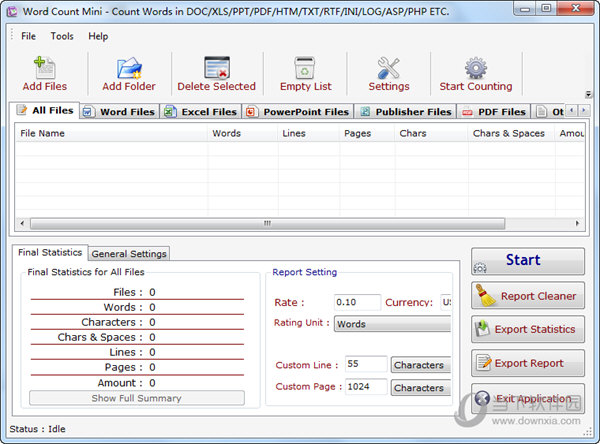The image size is (600, 444).
Task: Click the Add Files toolbar icon
Action: (x=45, y=68)
